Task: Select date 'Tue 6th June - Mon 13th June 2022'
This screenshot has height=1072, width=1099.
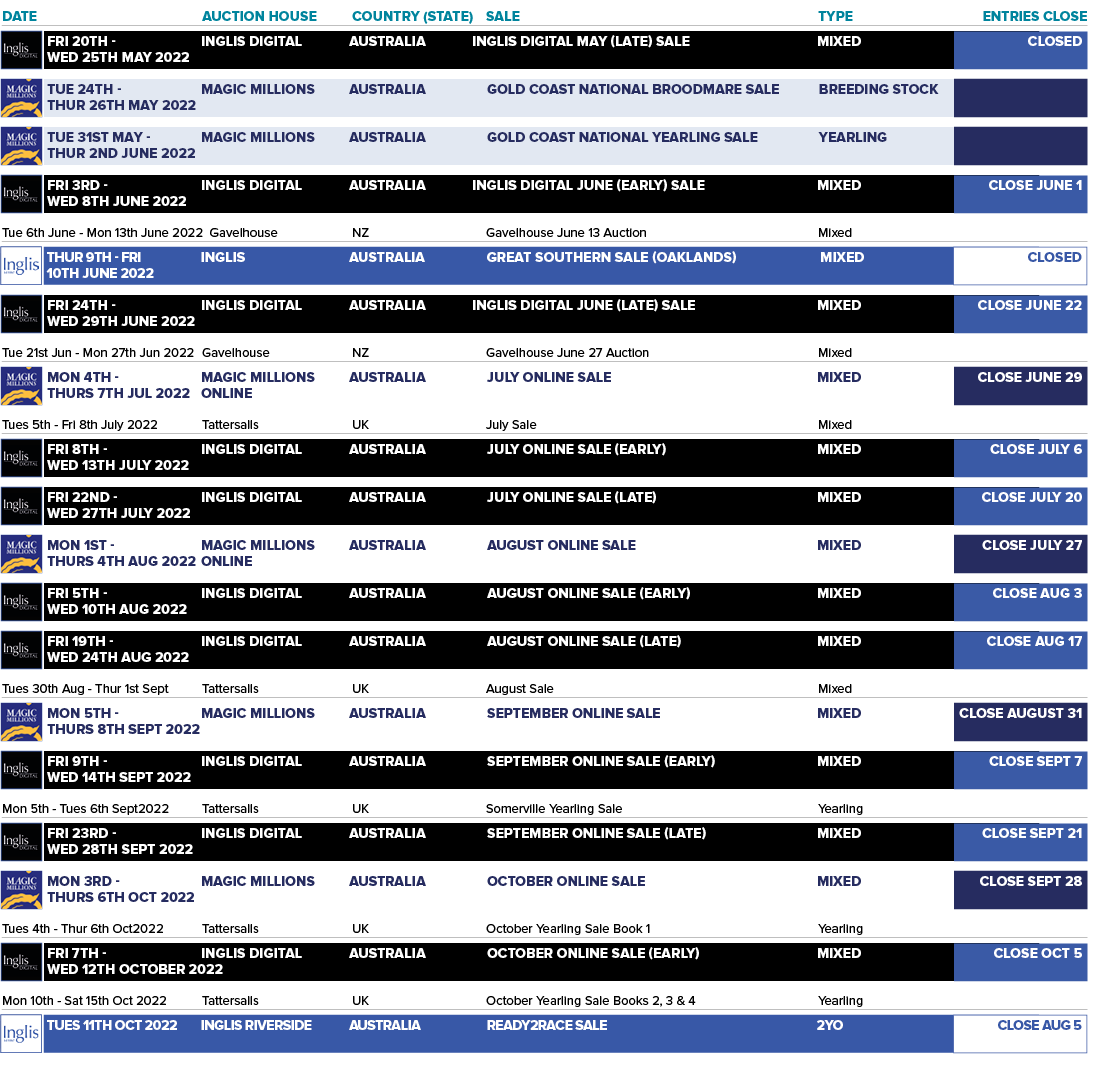Action: (x=102, y=233)
